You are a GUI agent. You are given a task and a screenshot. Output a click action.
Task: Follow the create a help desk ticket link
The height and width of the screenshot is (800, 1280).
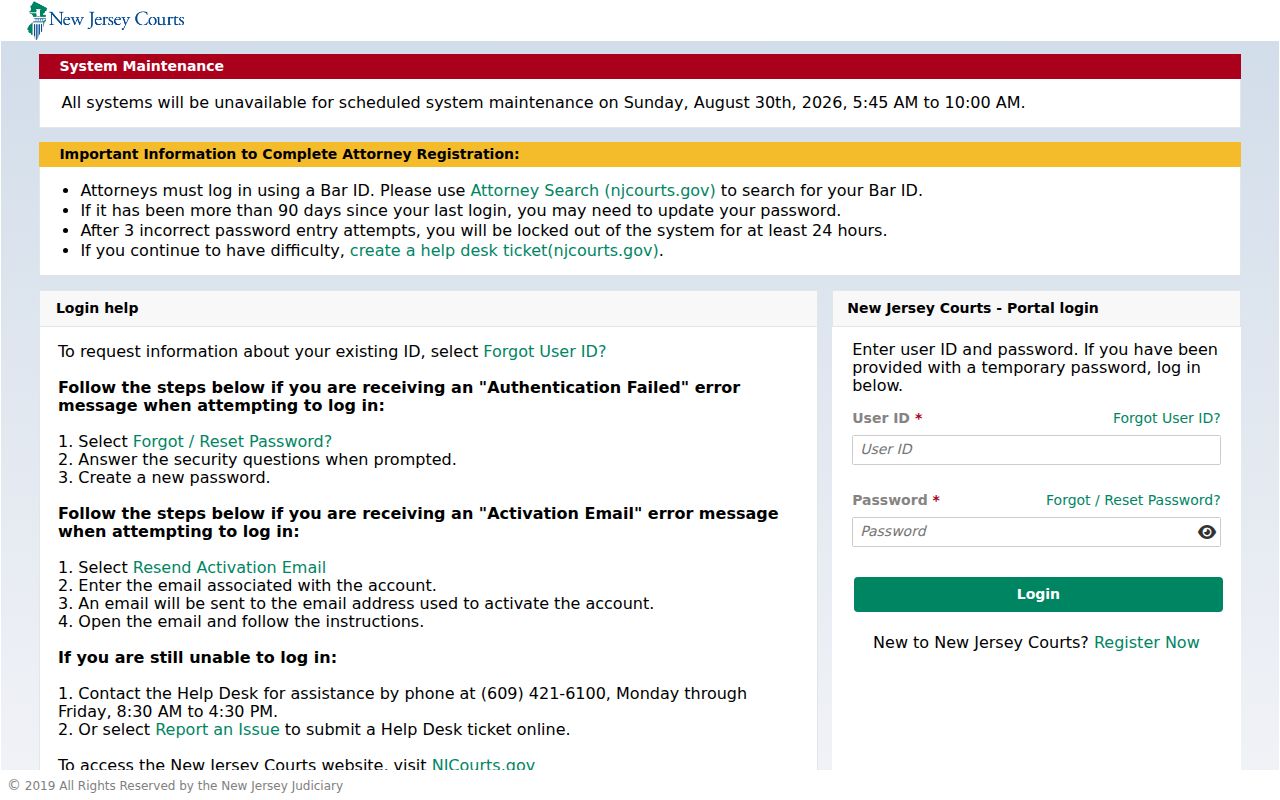point(504,250)
